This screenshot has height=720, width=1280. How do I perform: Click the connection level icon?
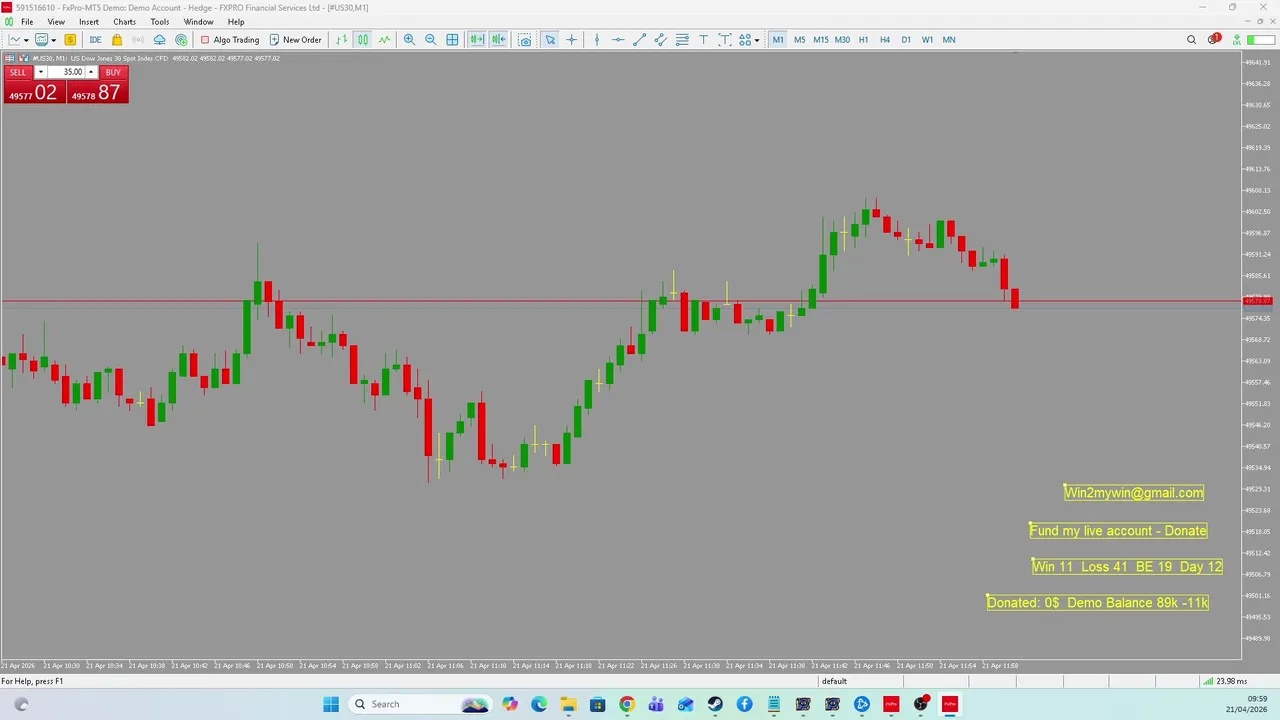coord(1237,40)
